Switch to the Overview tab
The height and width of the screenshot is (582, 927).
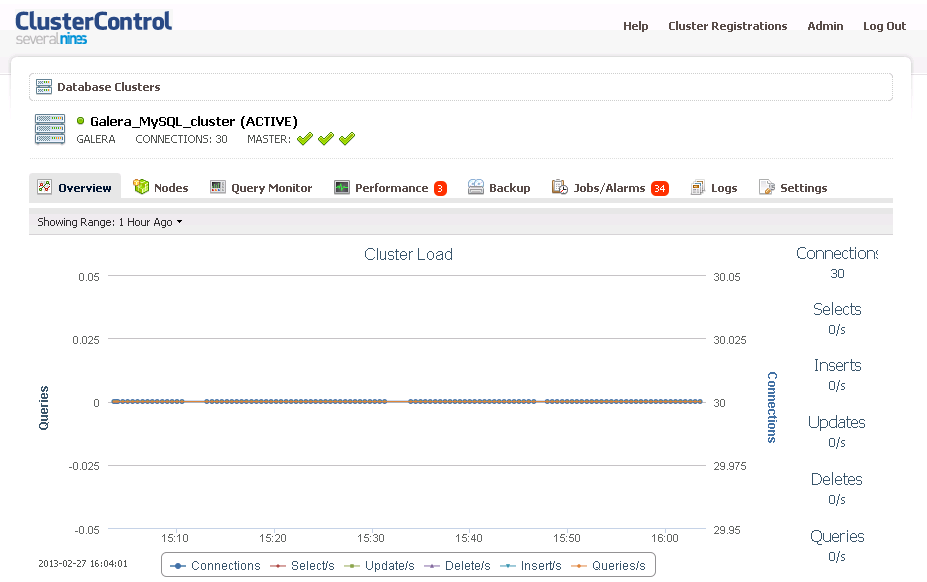[x=75, y=187]
